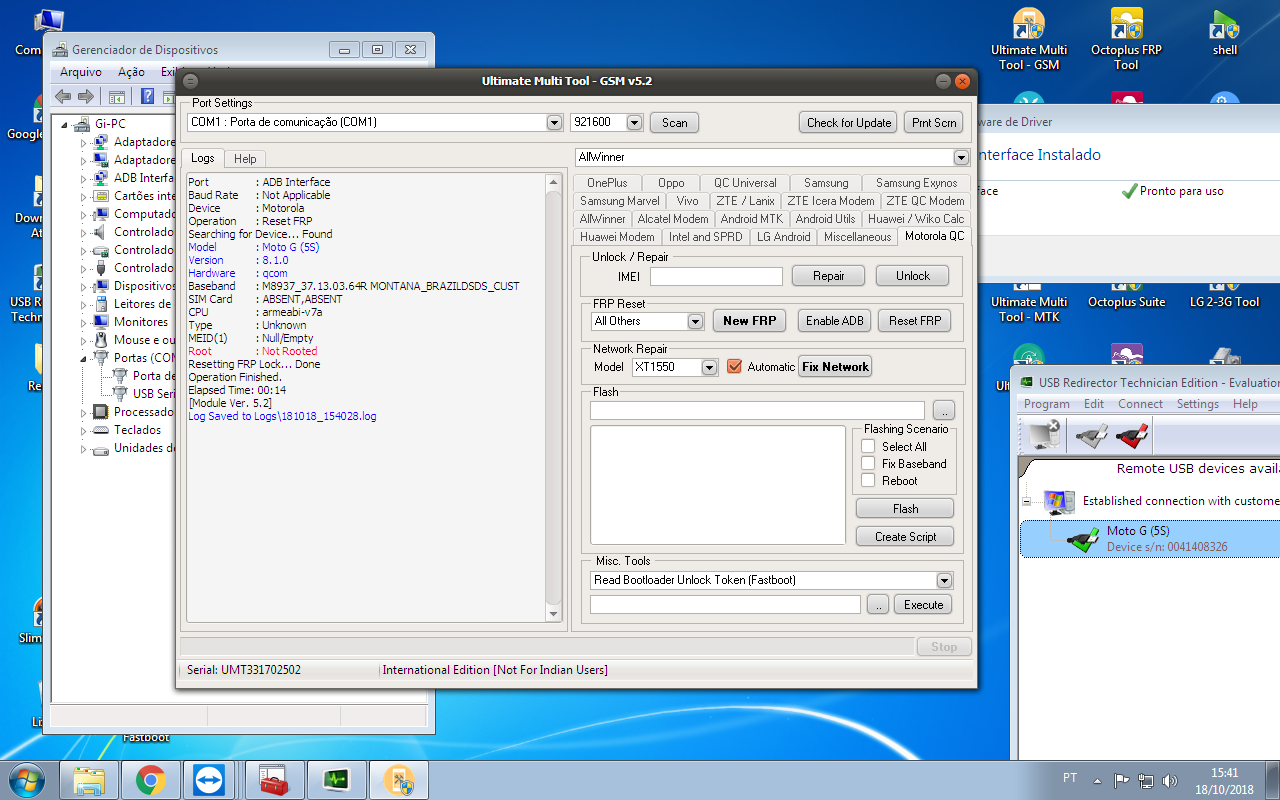Click the log panel vertical scrollbar
The image size is (1280, 800).
554,400
